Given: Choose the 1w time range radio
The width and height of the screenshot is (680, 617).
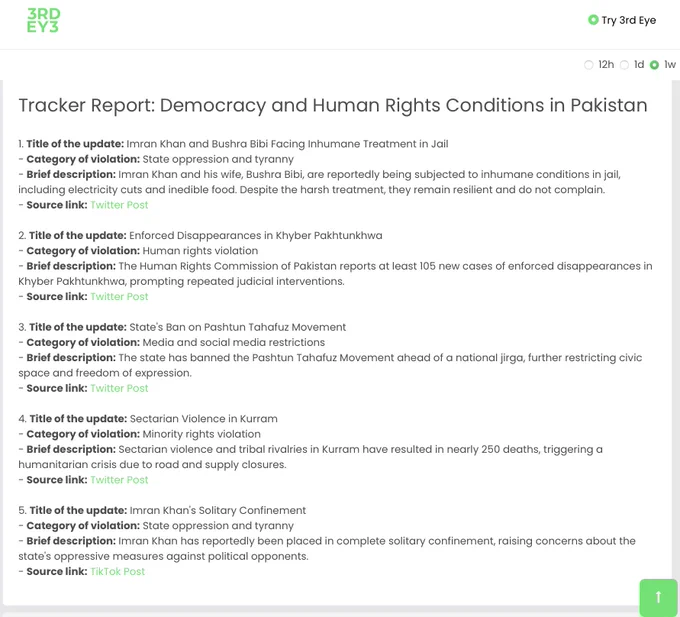Looking at the screenshot, I should pos(655,65).
